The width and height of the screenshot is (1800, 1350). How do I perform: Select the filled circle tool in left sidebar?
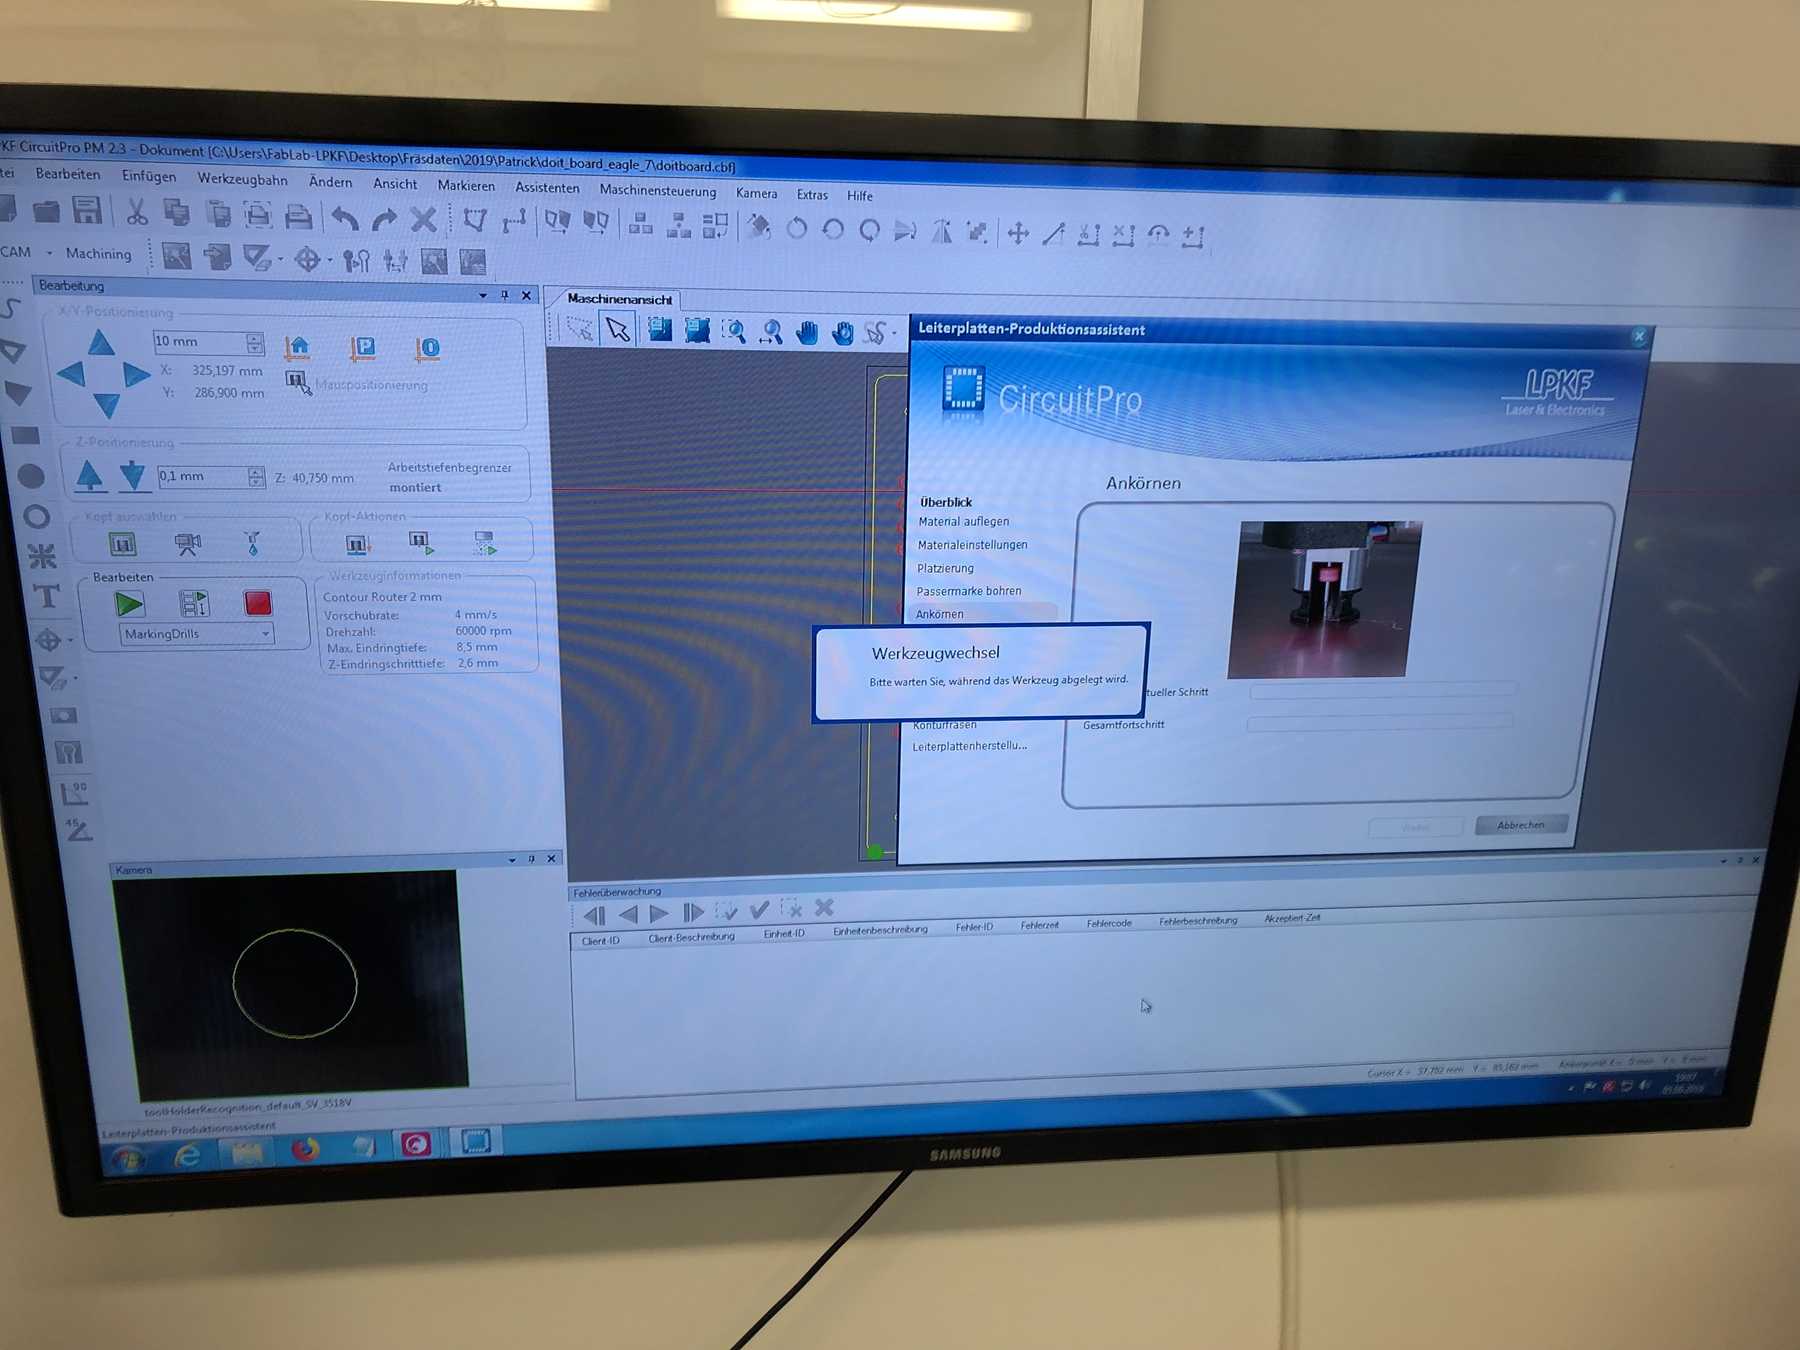[31, 477]
